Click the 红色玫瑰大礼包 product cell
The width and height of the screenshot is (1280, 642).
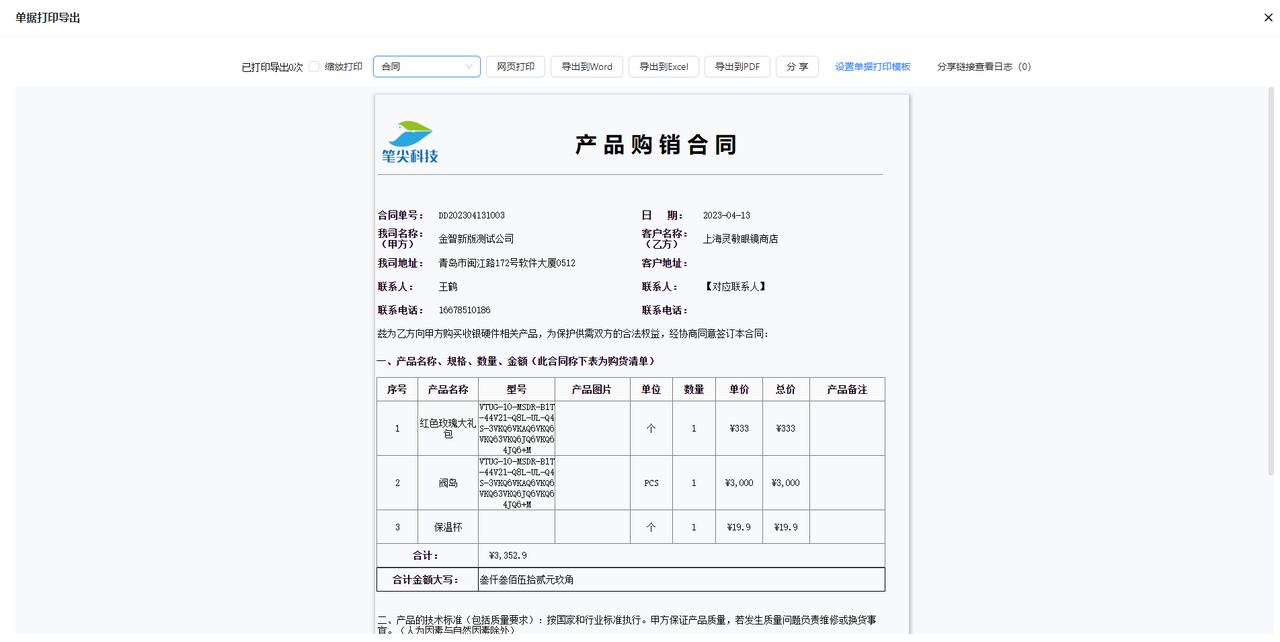coord(448,428)
